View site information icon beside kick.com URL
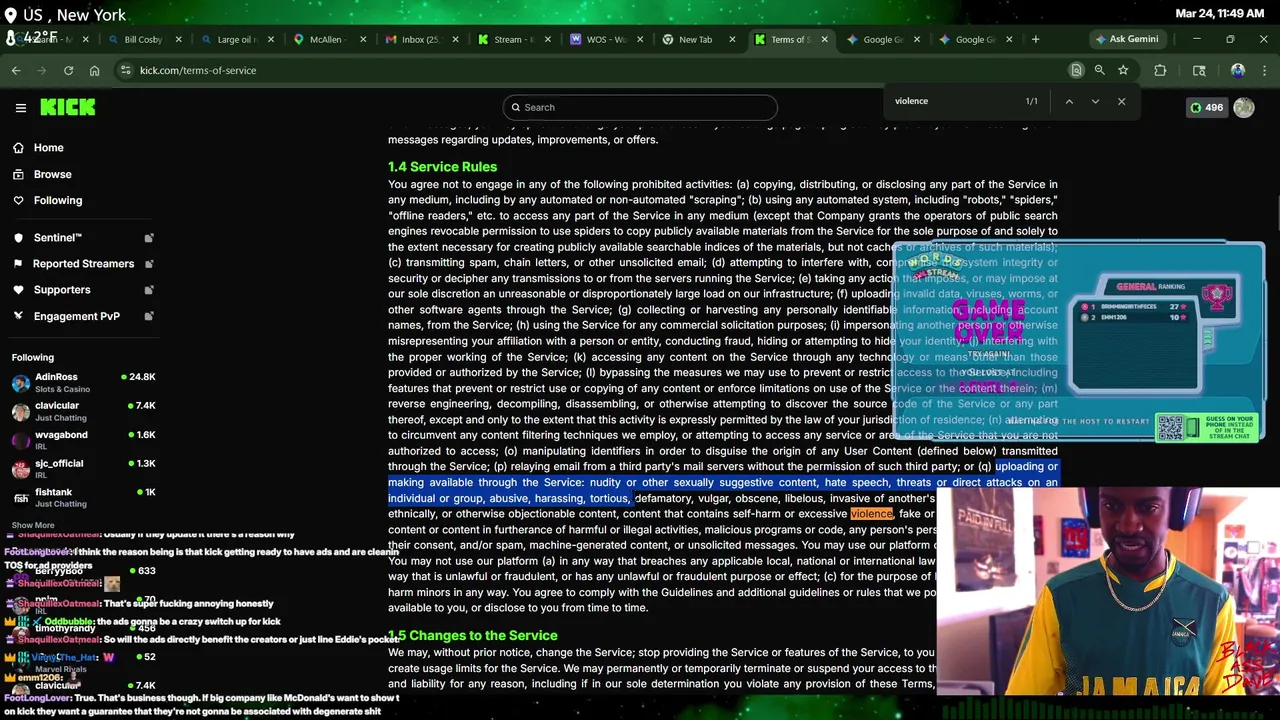The width and height of the screenshot is (1280, 720). (x=125, y=70)
